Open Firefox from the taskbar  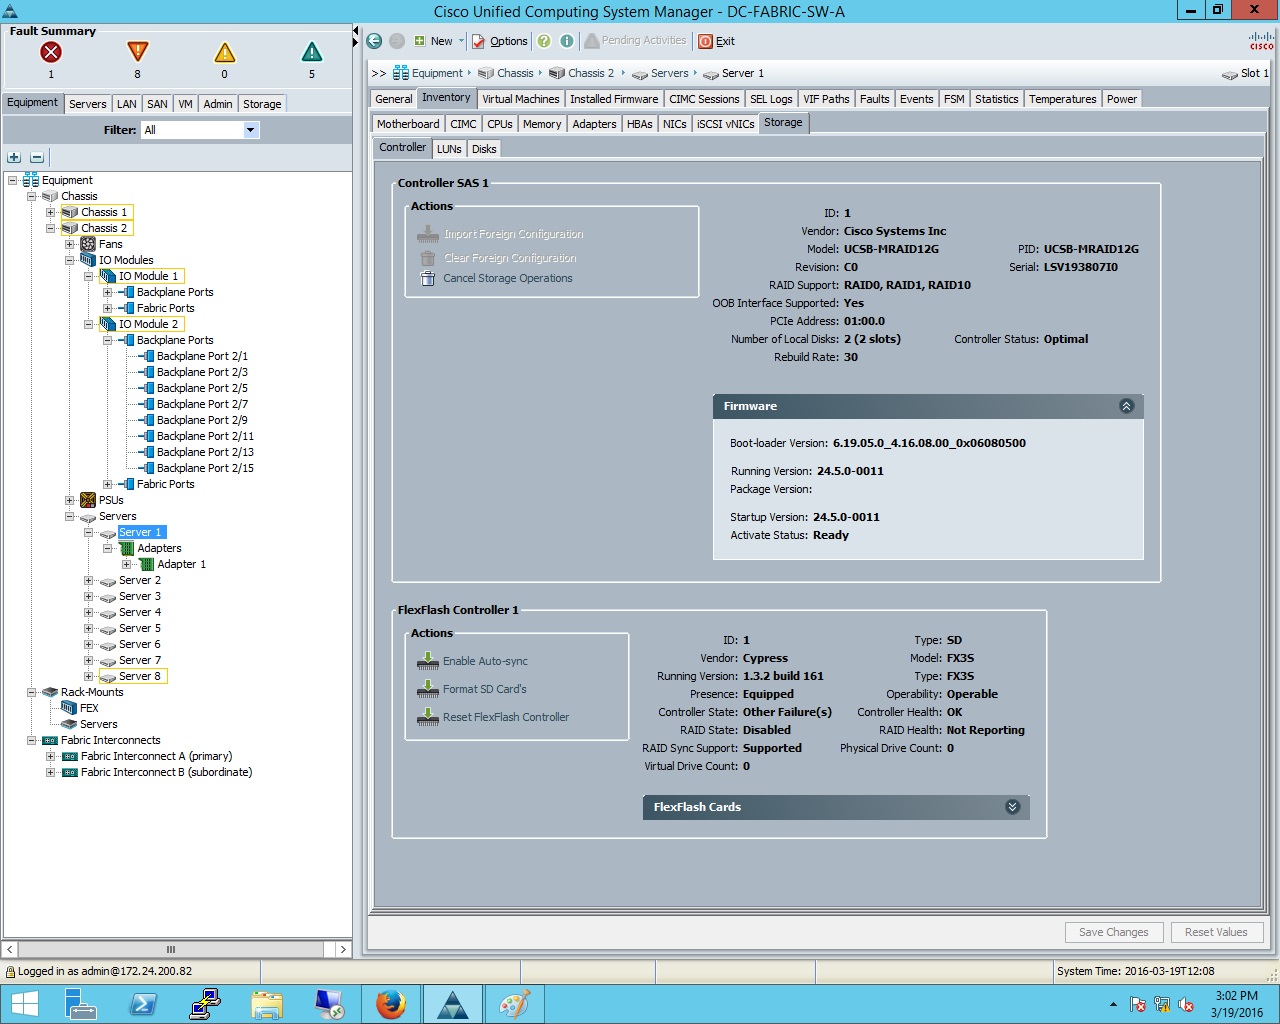coord(391,1003)
